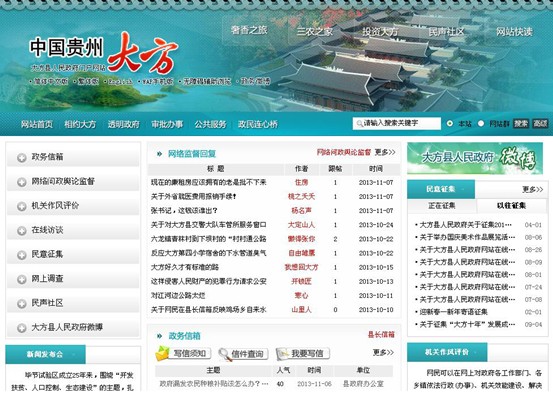The height and width of the screenshot is (395, 553).
Task: Expand 更多>> in 网络监督回复 panel
Action: (385, 152)
